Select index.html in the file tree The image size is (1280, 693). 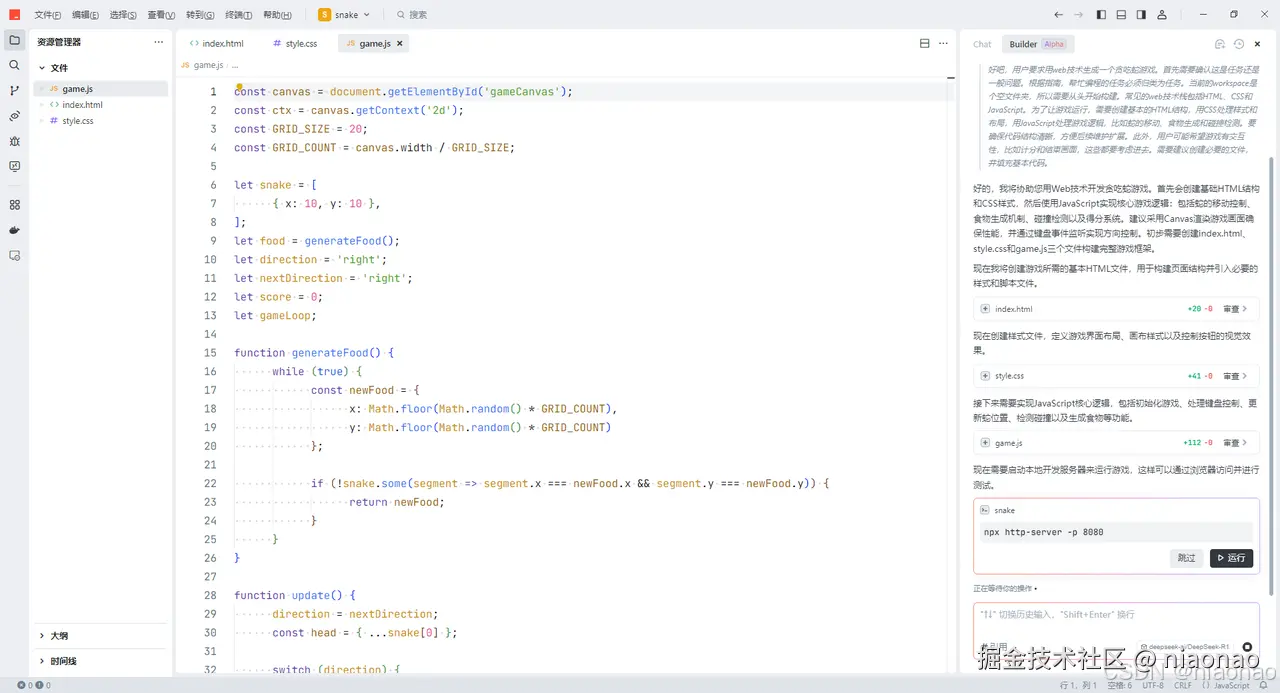[x=100, y=105]
